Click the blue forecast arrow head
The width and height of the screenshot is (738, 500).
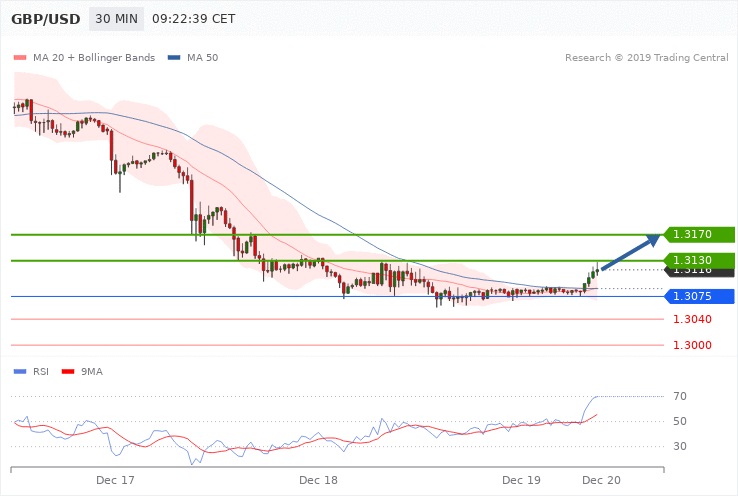(655, 238)
